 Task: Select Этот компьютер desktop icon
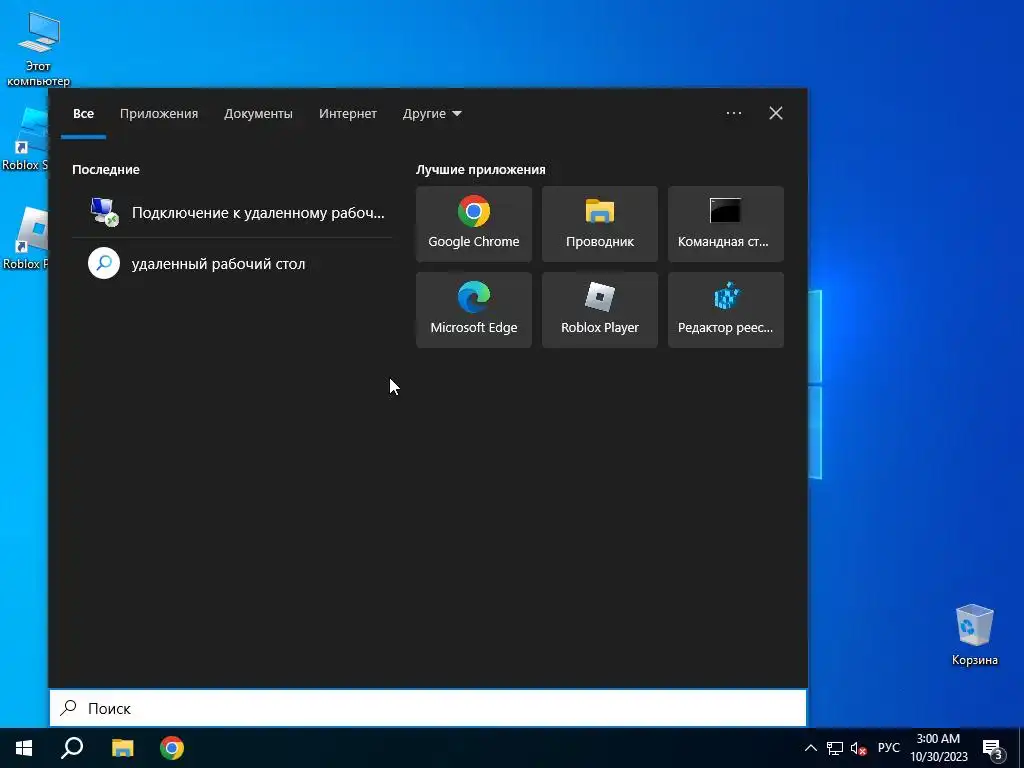point(38,49)
